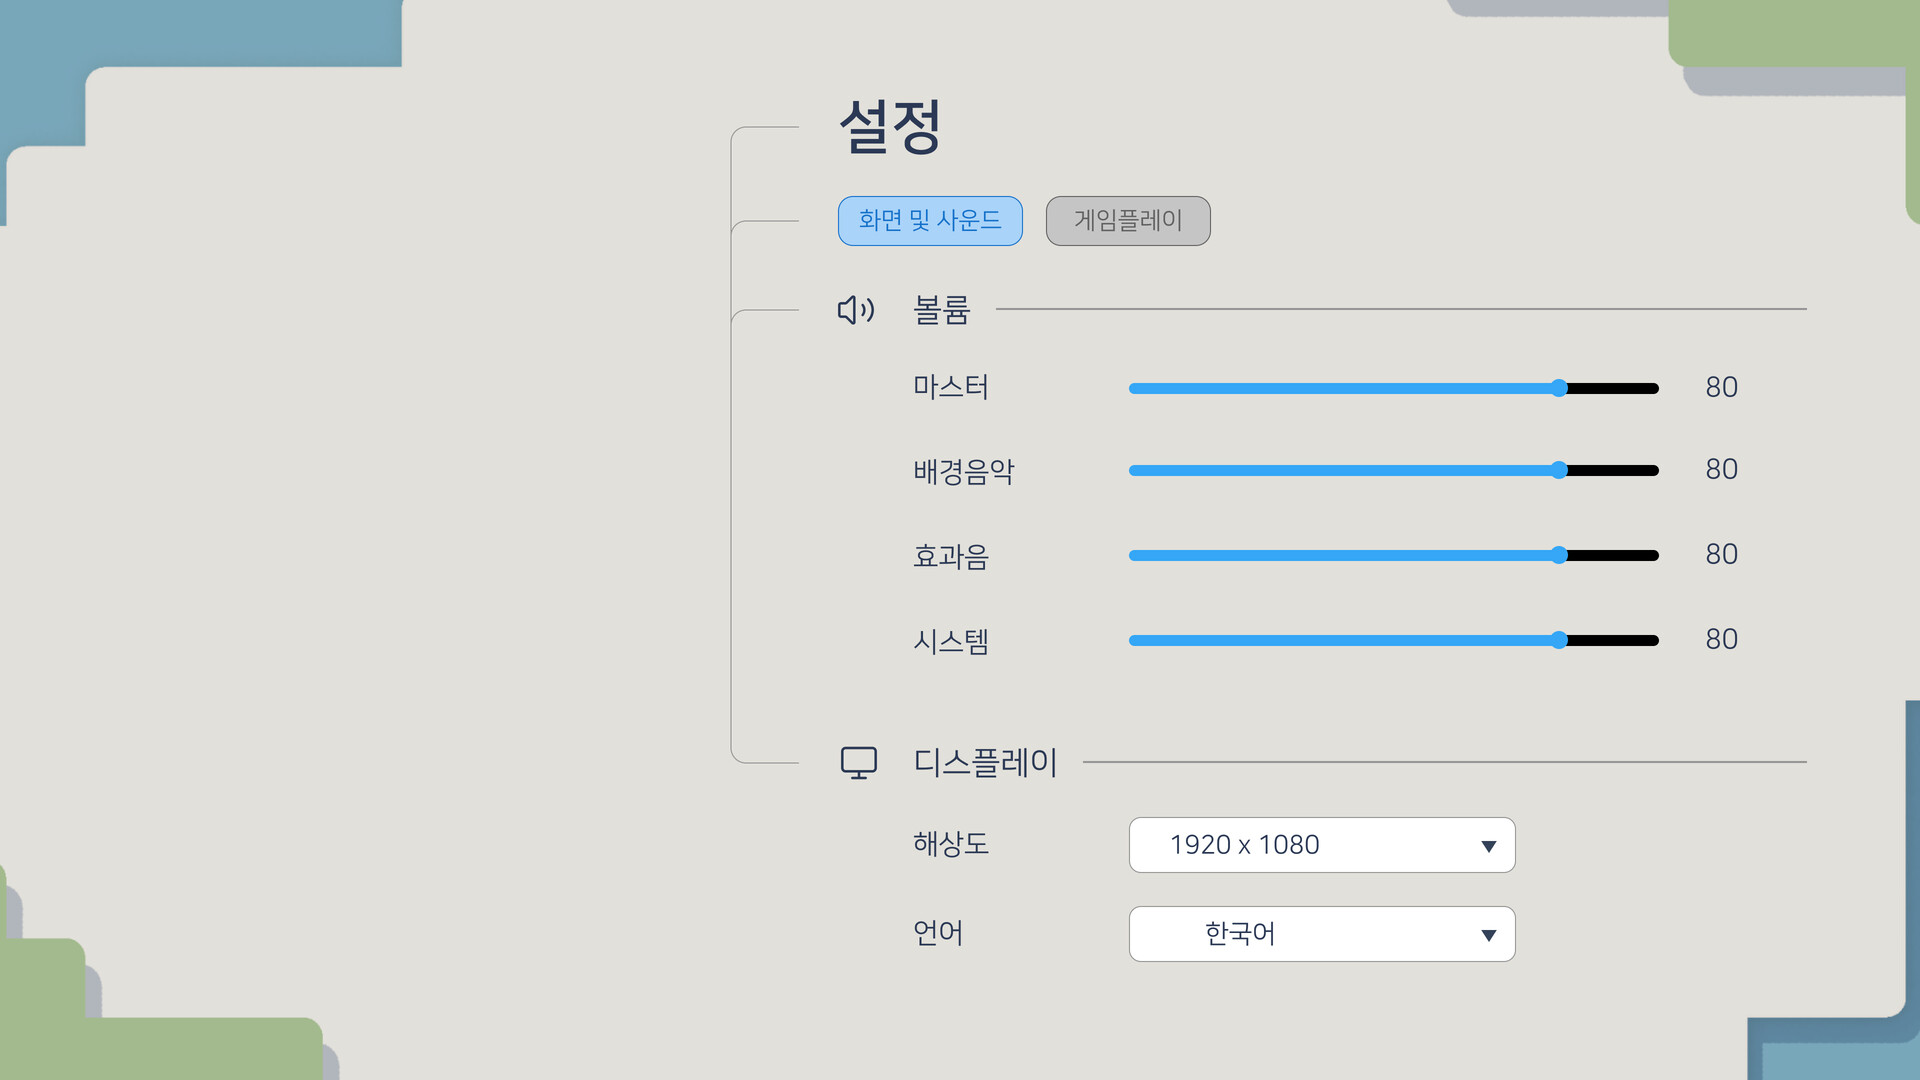The height and width of the screenshot is (1080, 1920).
Task: Click the 디스플레이 section heading
Action: pyautogui.click(x=985, y=762)
